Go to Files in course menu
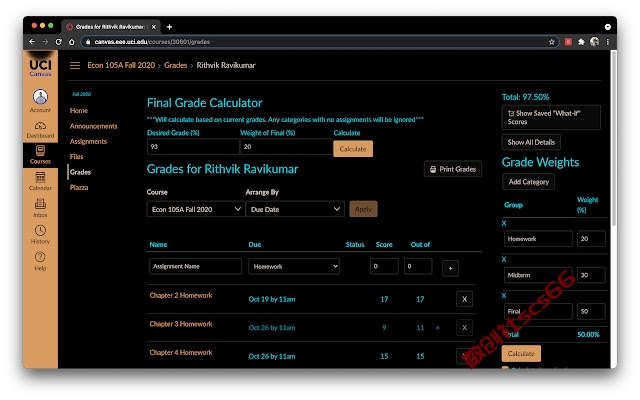Viewport: 640px width, 400px height. [x=76, y=157]
